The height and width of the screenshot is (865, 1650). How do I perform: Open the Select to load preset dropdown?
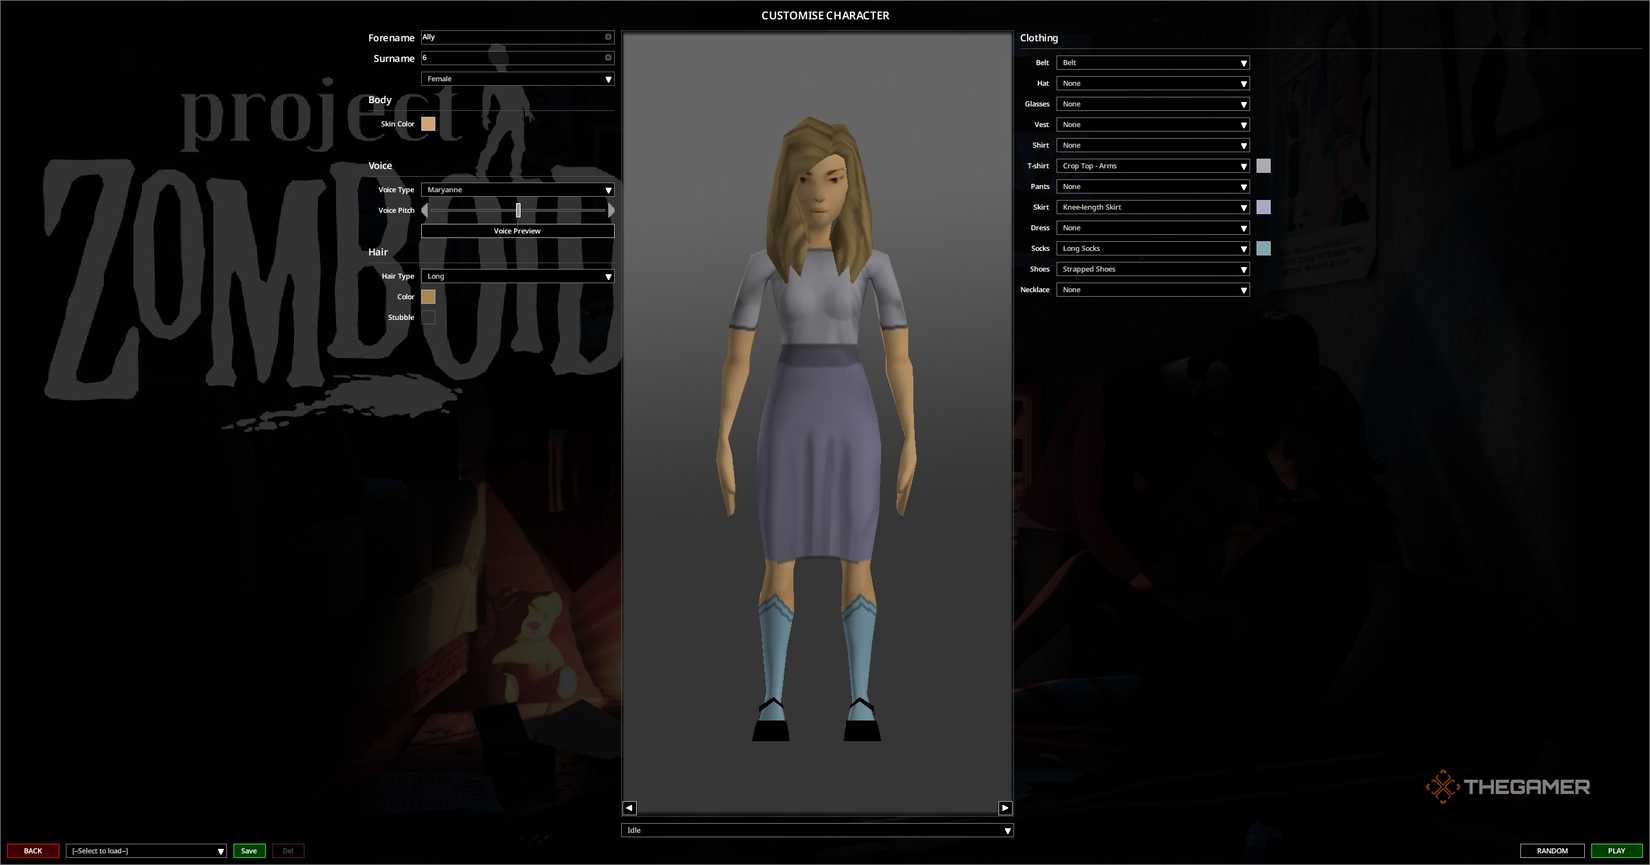click(x=146, y=851)
